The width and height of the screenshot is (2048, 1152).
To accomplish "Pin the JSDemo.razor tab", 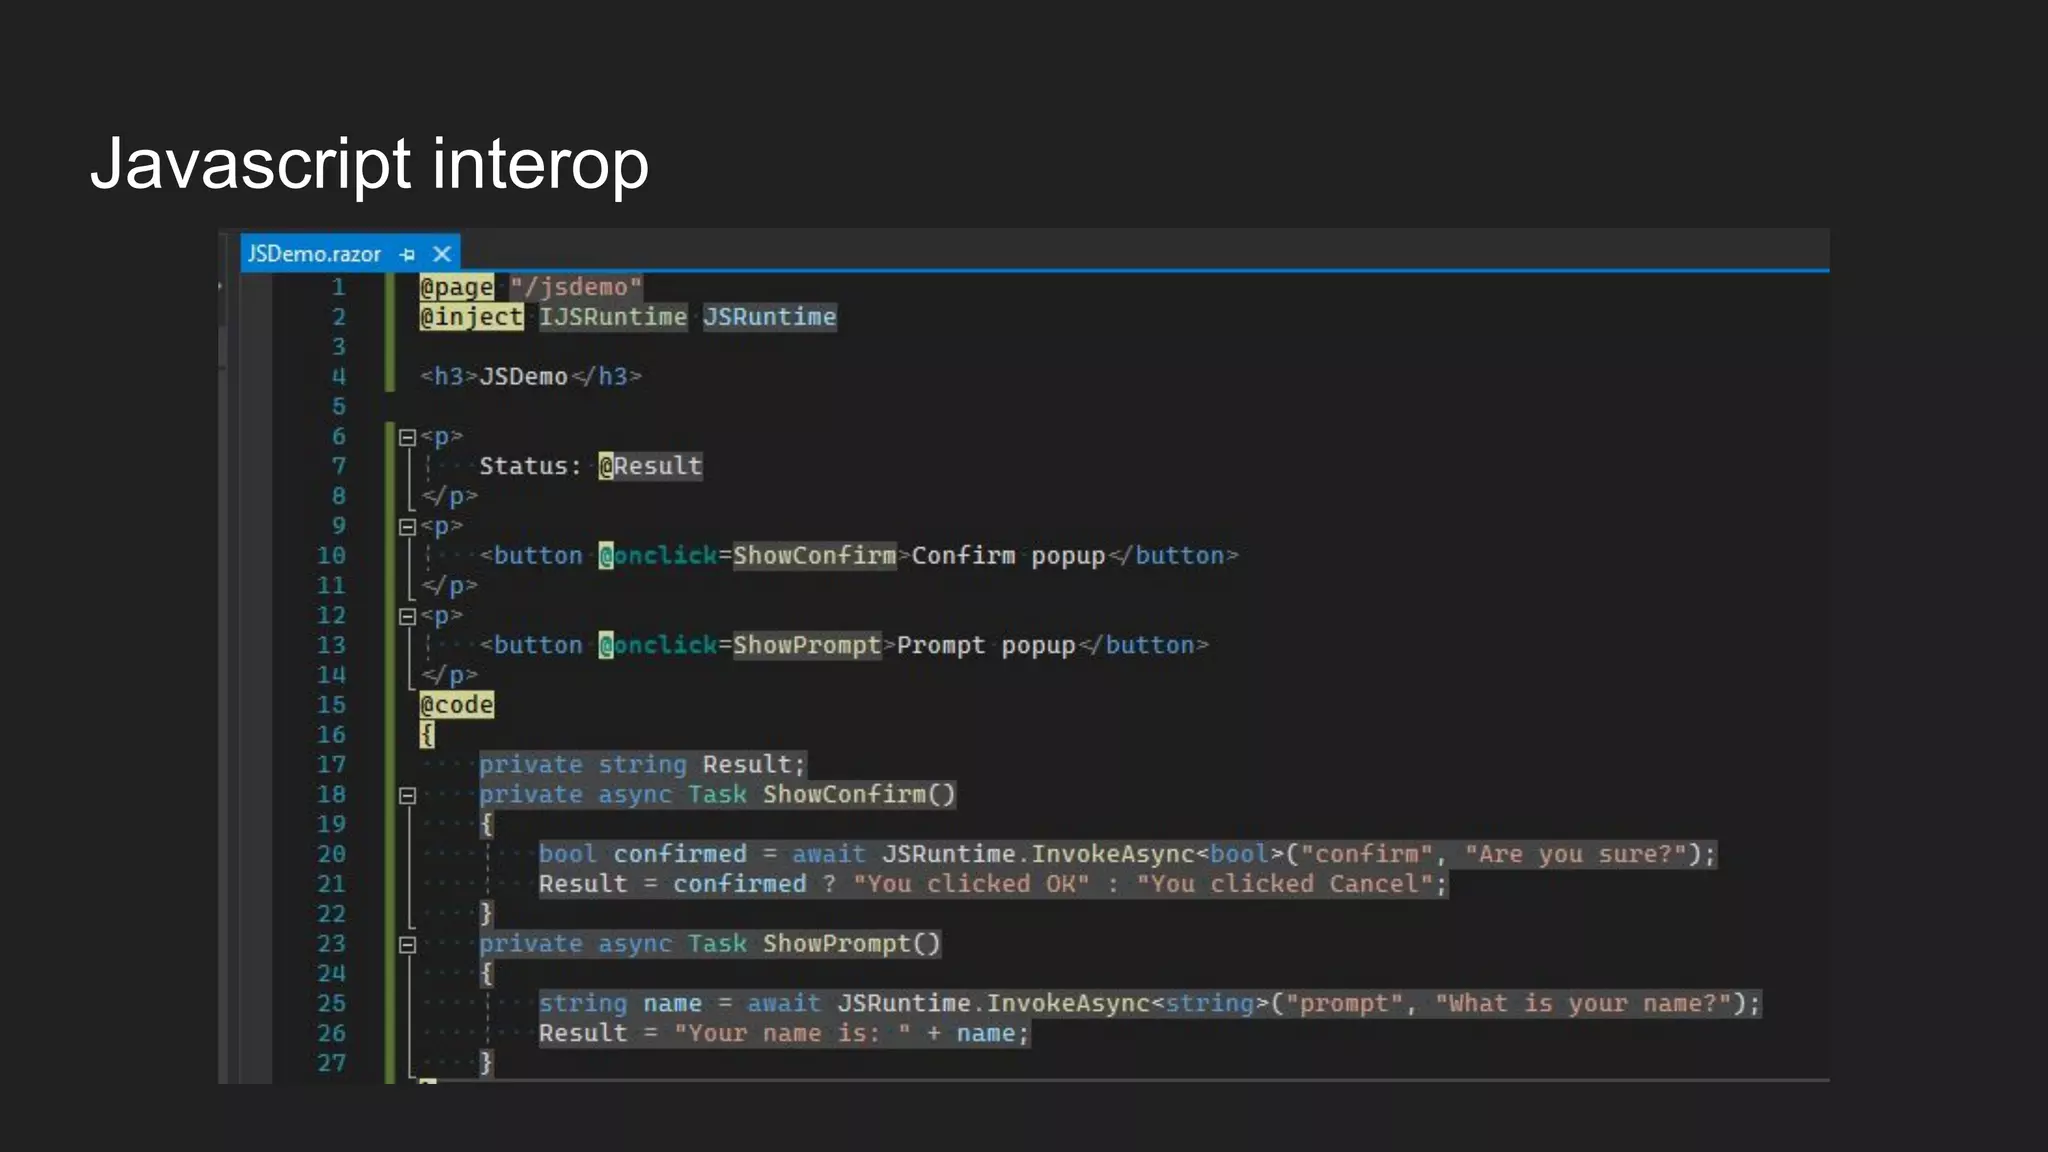I will point(407,255).
